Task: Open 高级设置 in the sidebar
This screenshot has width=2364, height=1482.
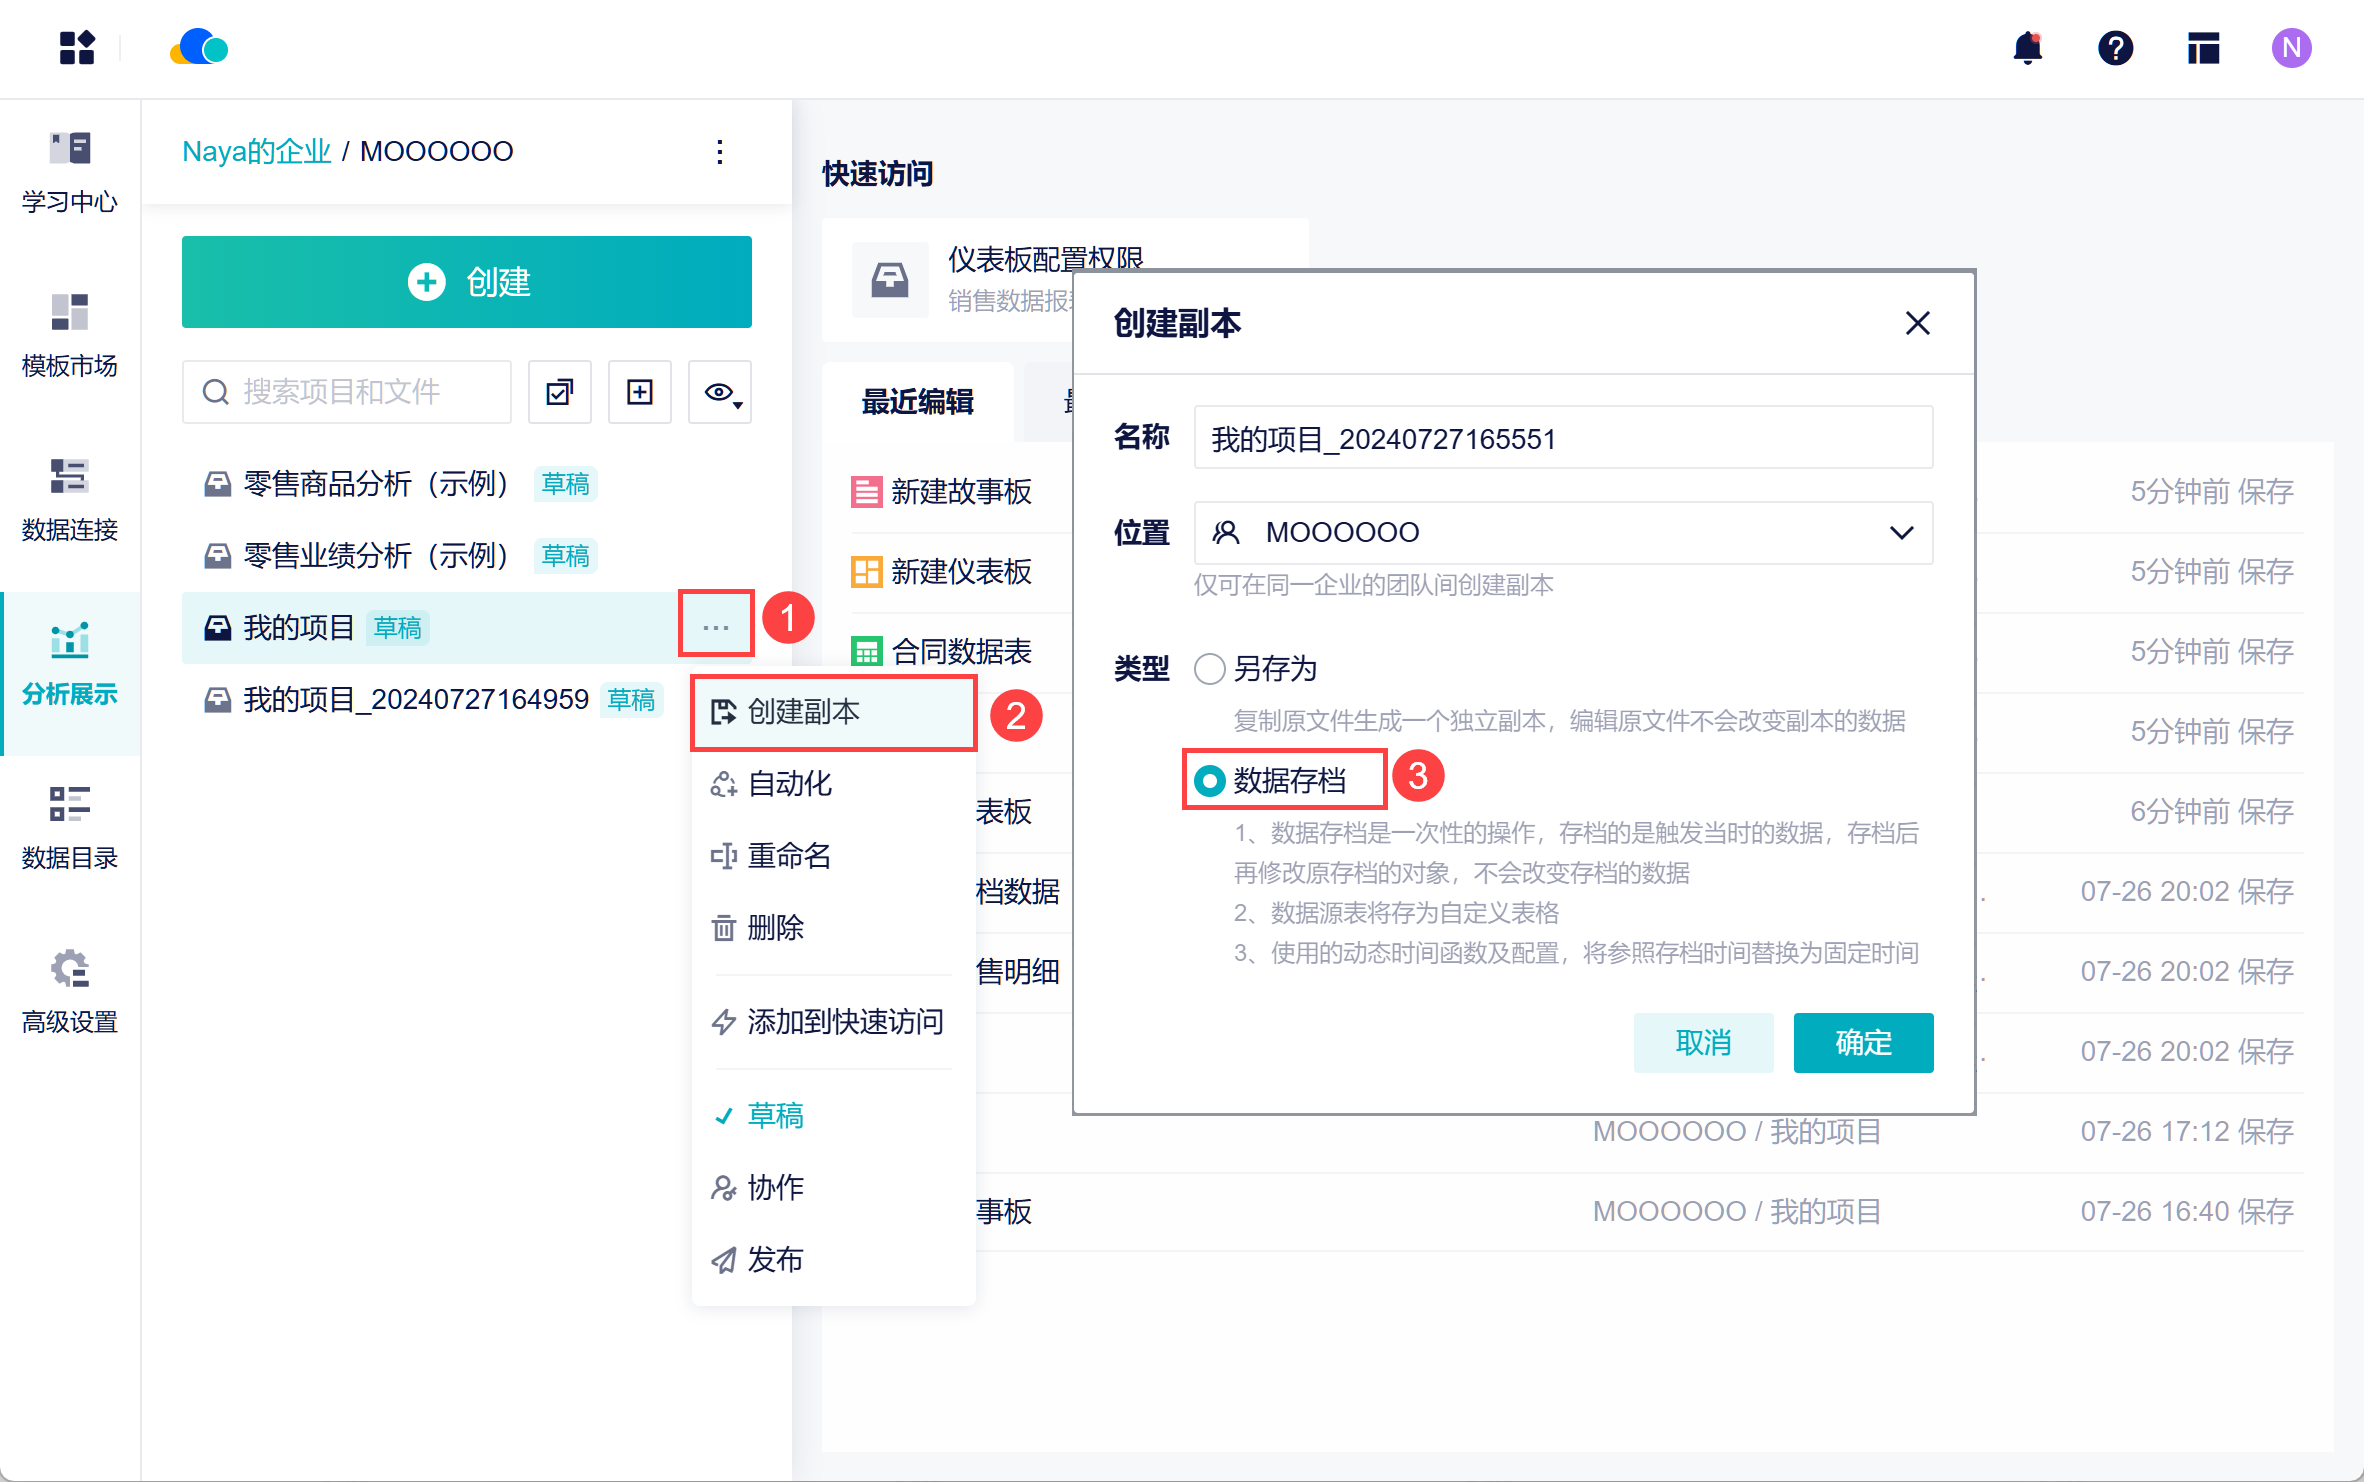Action: 70,990
